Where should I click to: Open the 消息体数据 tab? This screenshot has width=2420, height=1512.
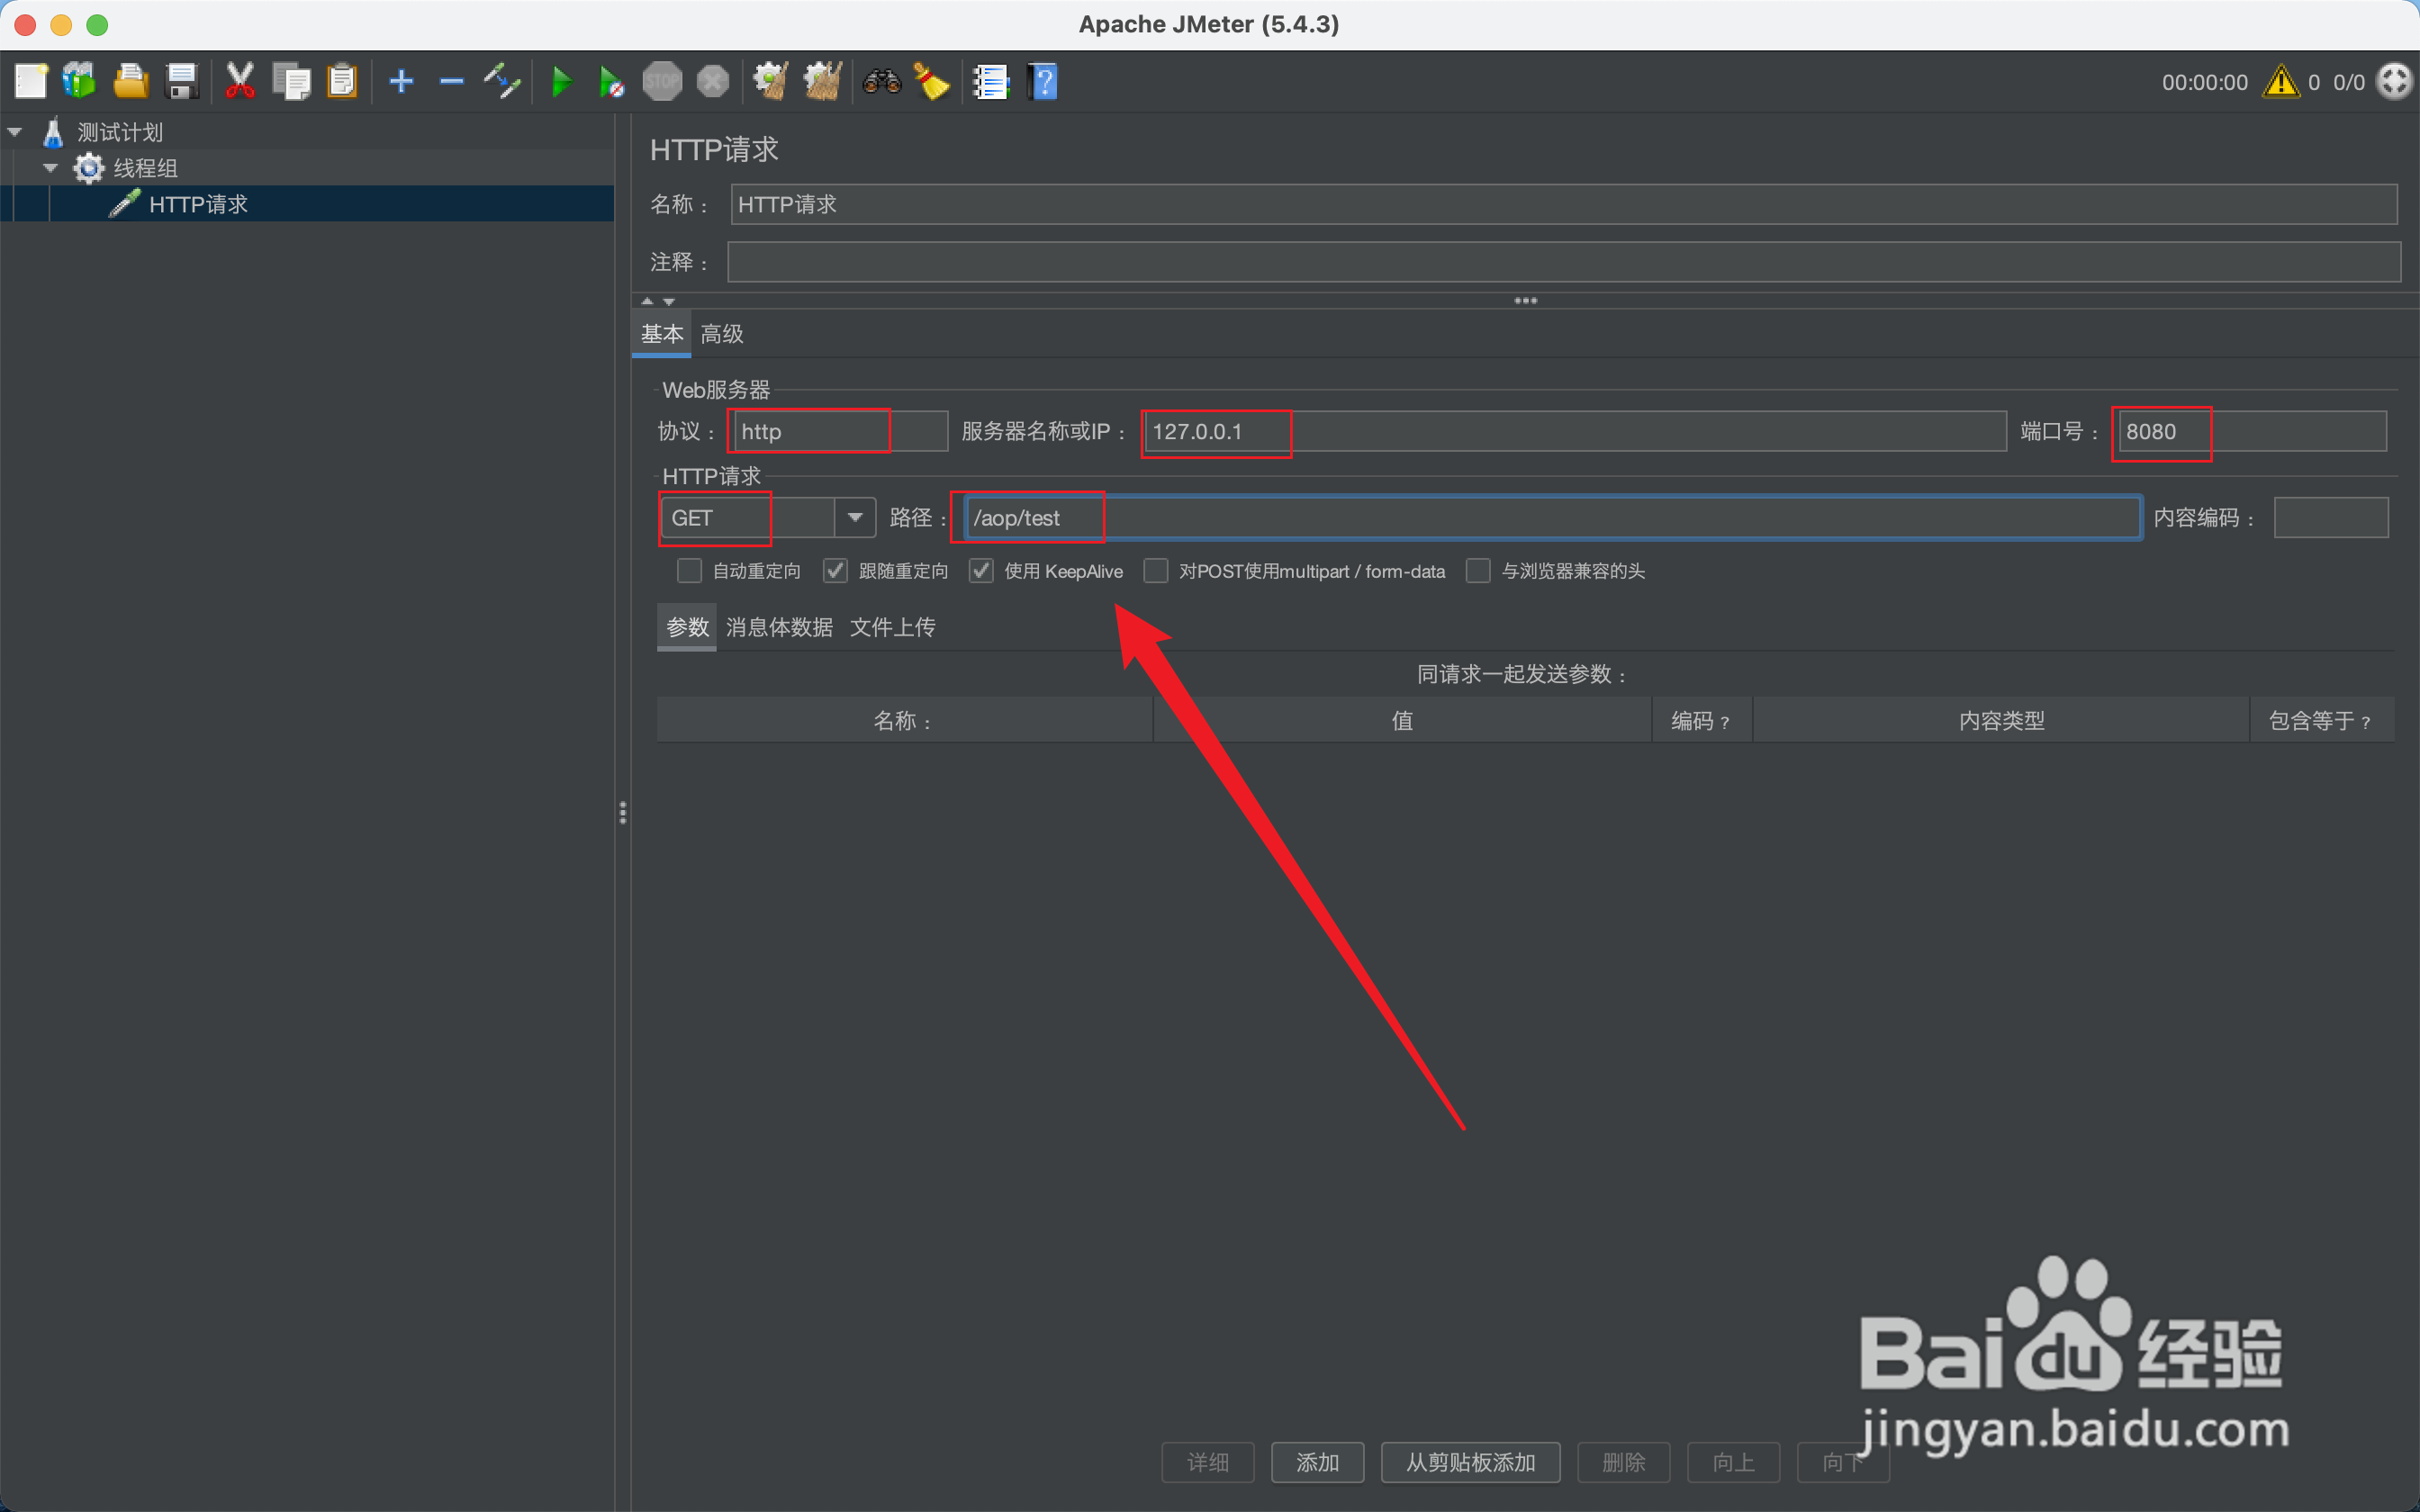click(779, 627)
